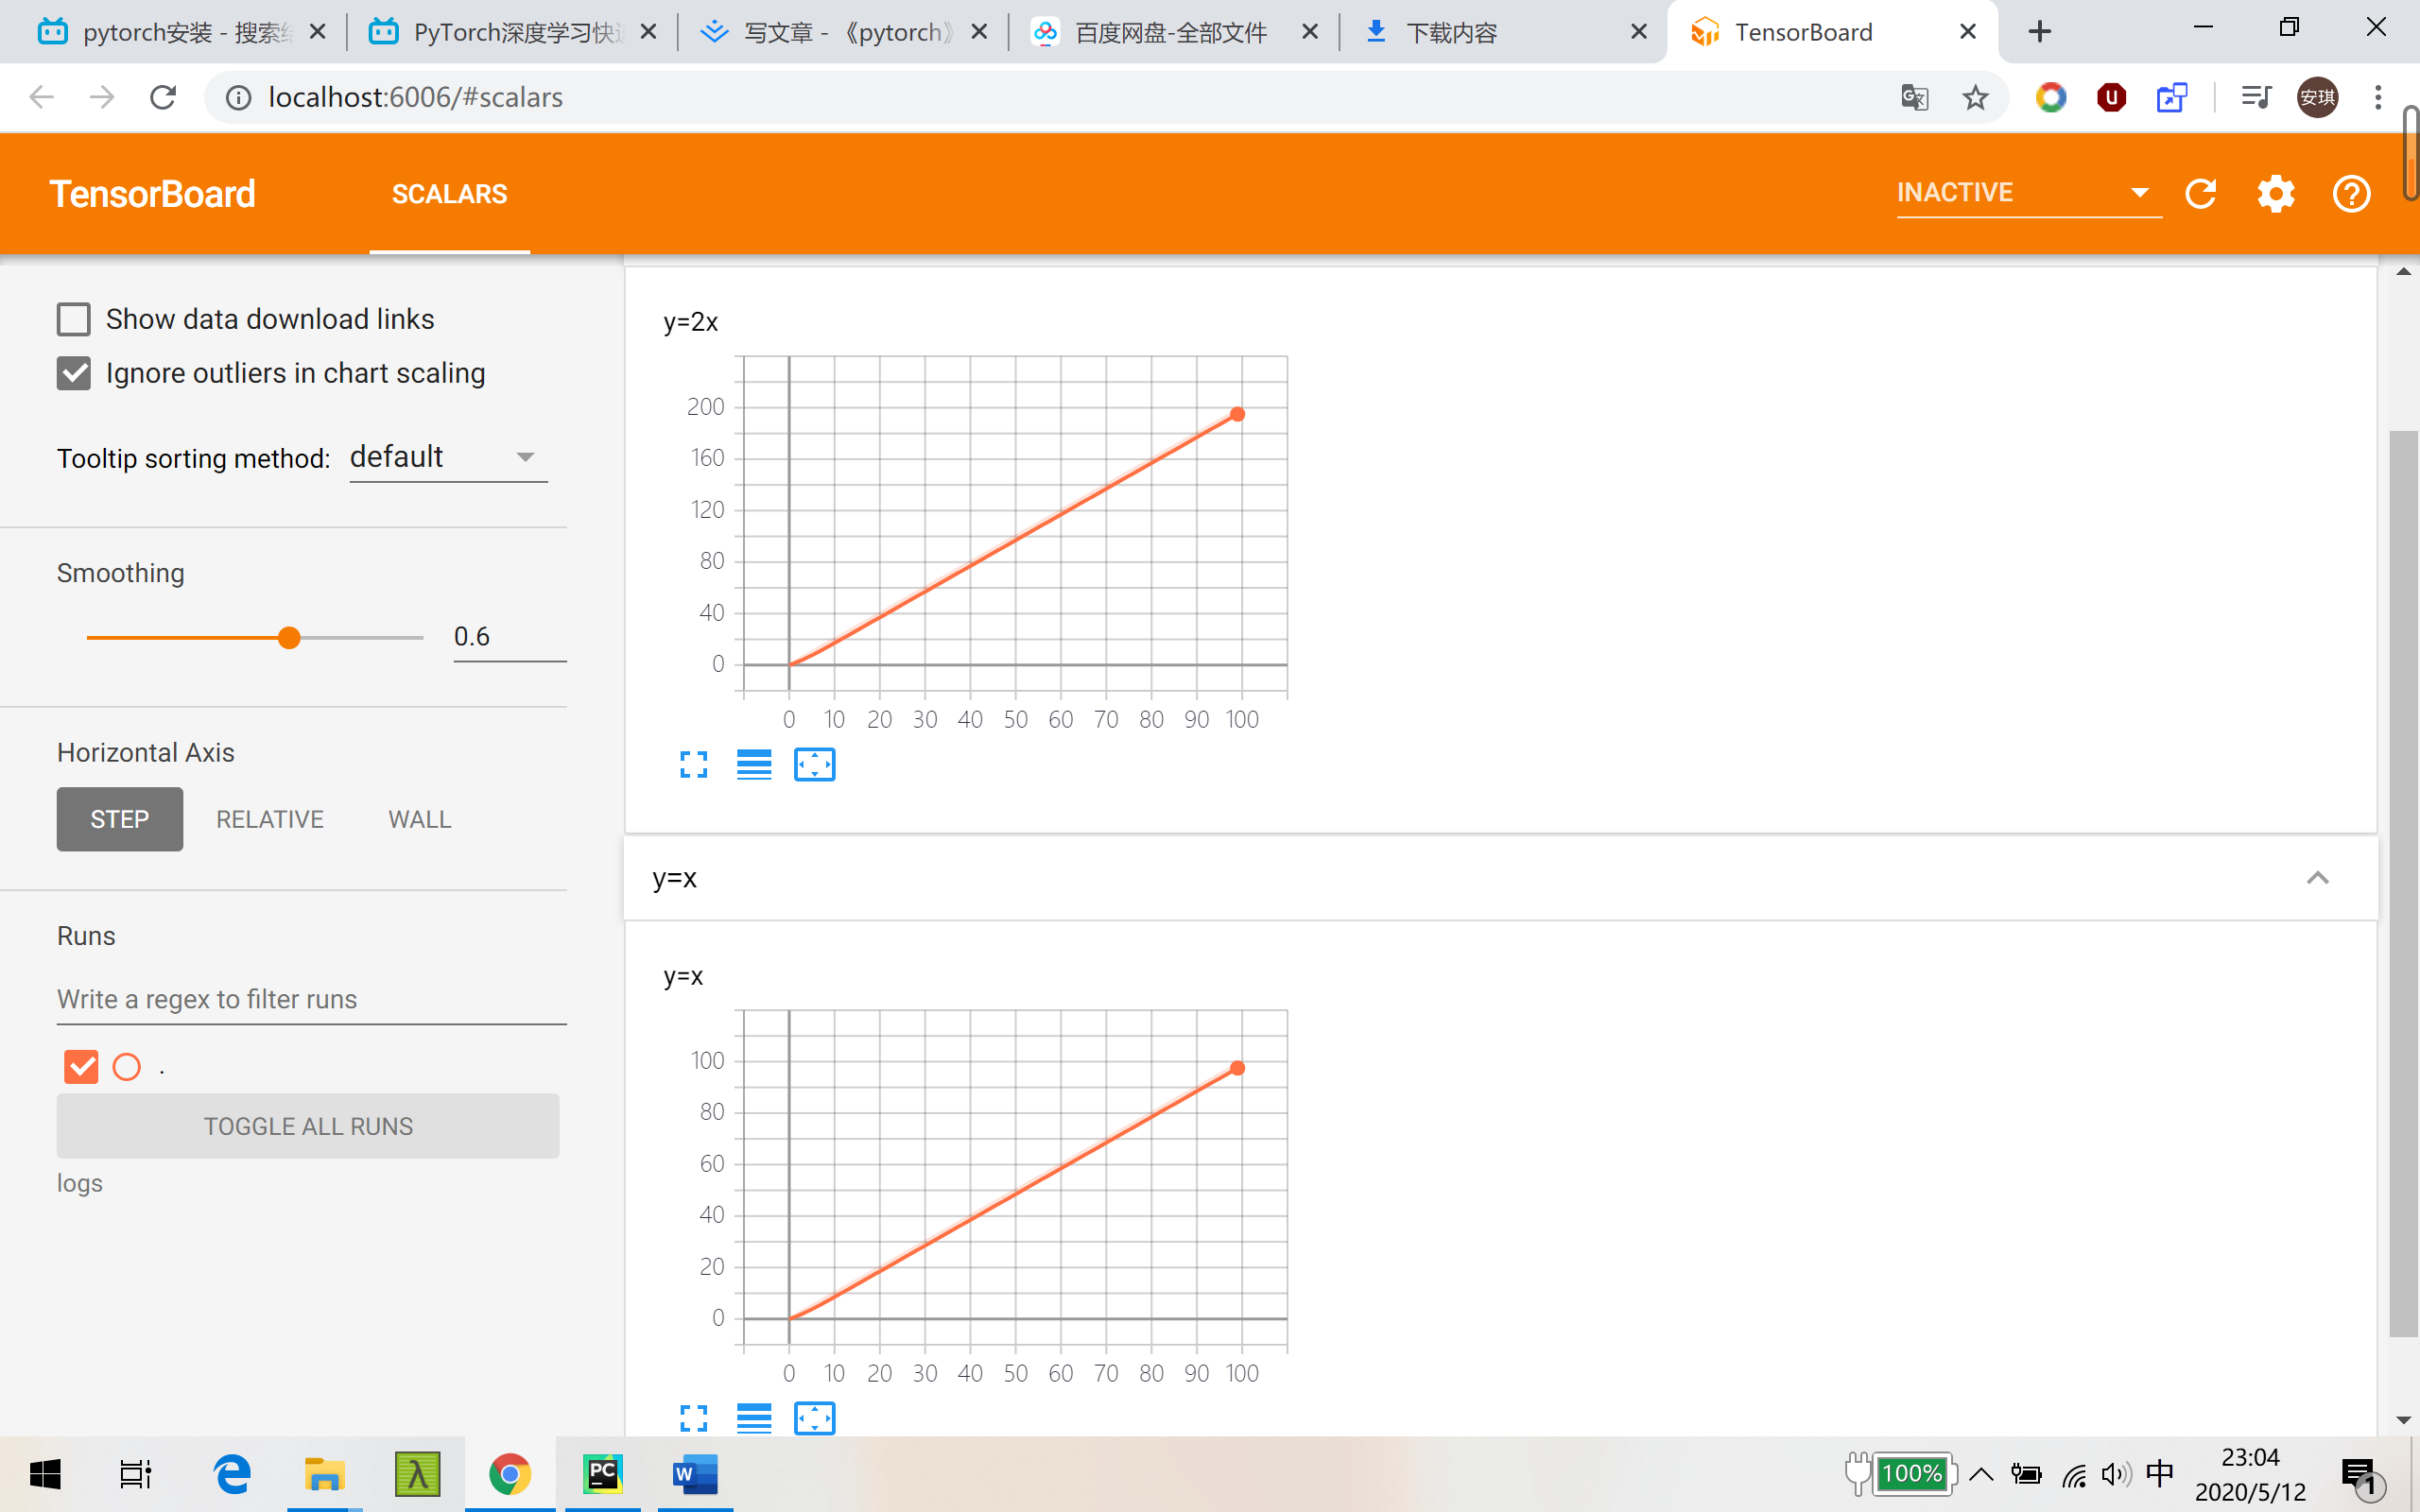Toggle y-axis log scale on y=2x chart
This screenshot has width=2420, height=1512.
click(754, 765)
